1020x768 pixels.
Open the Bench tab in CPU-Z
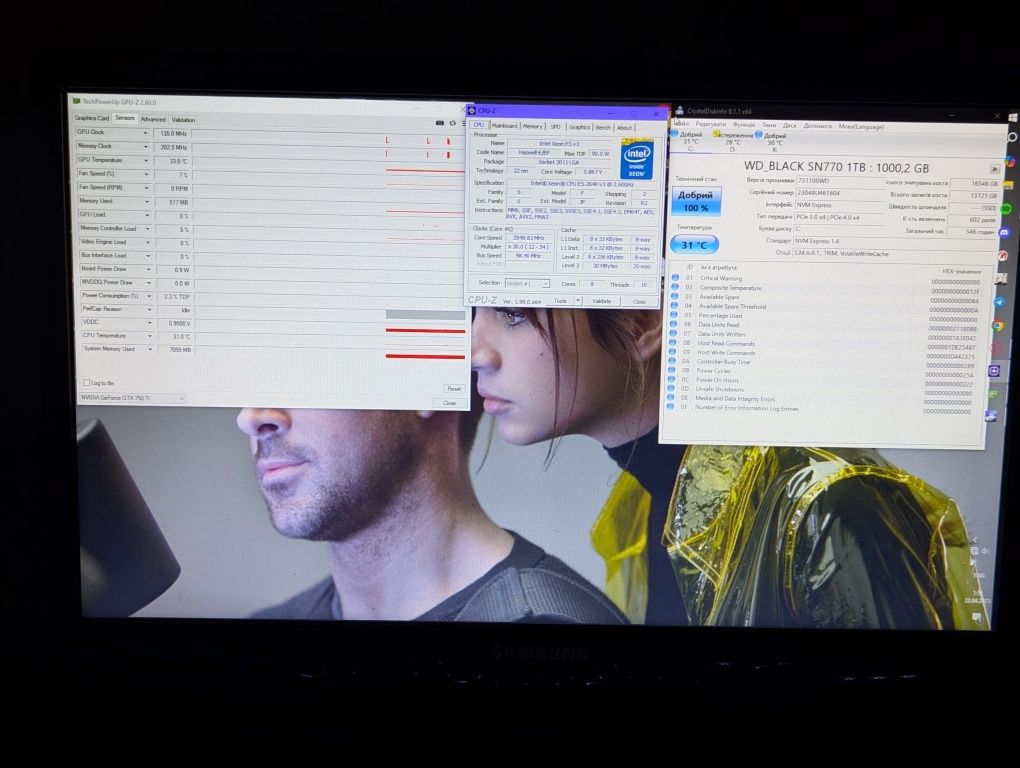click(x=603, y=127)
